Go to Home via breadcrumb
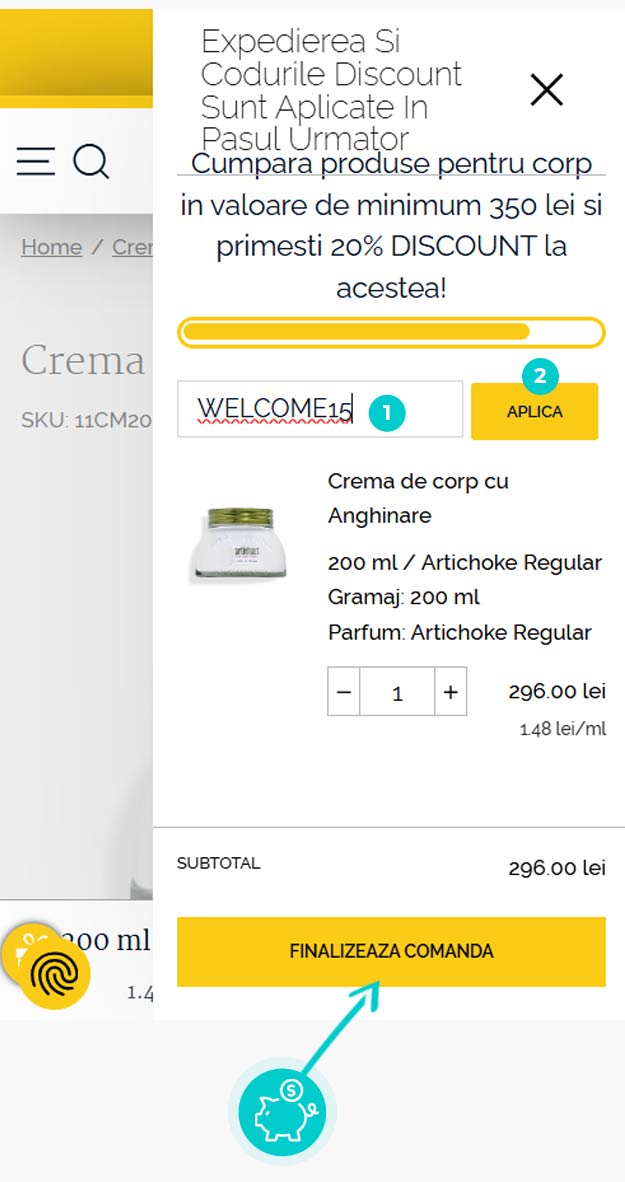The width and height of the screenshot is (625, 1182). pos(51,247)
